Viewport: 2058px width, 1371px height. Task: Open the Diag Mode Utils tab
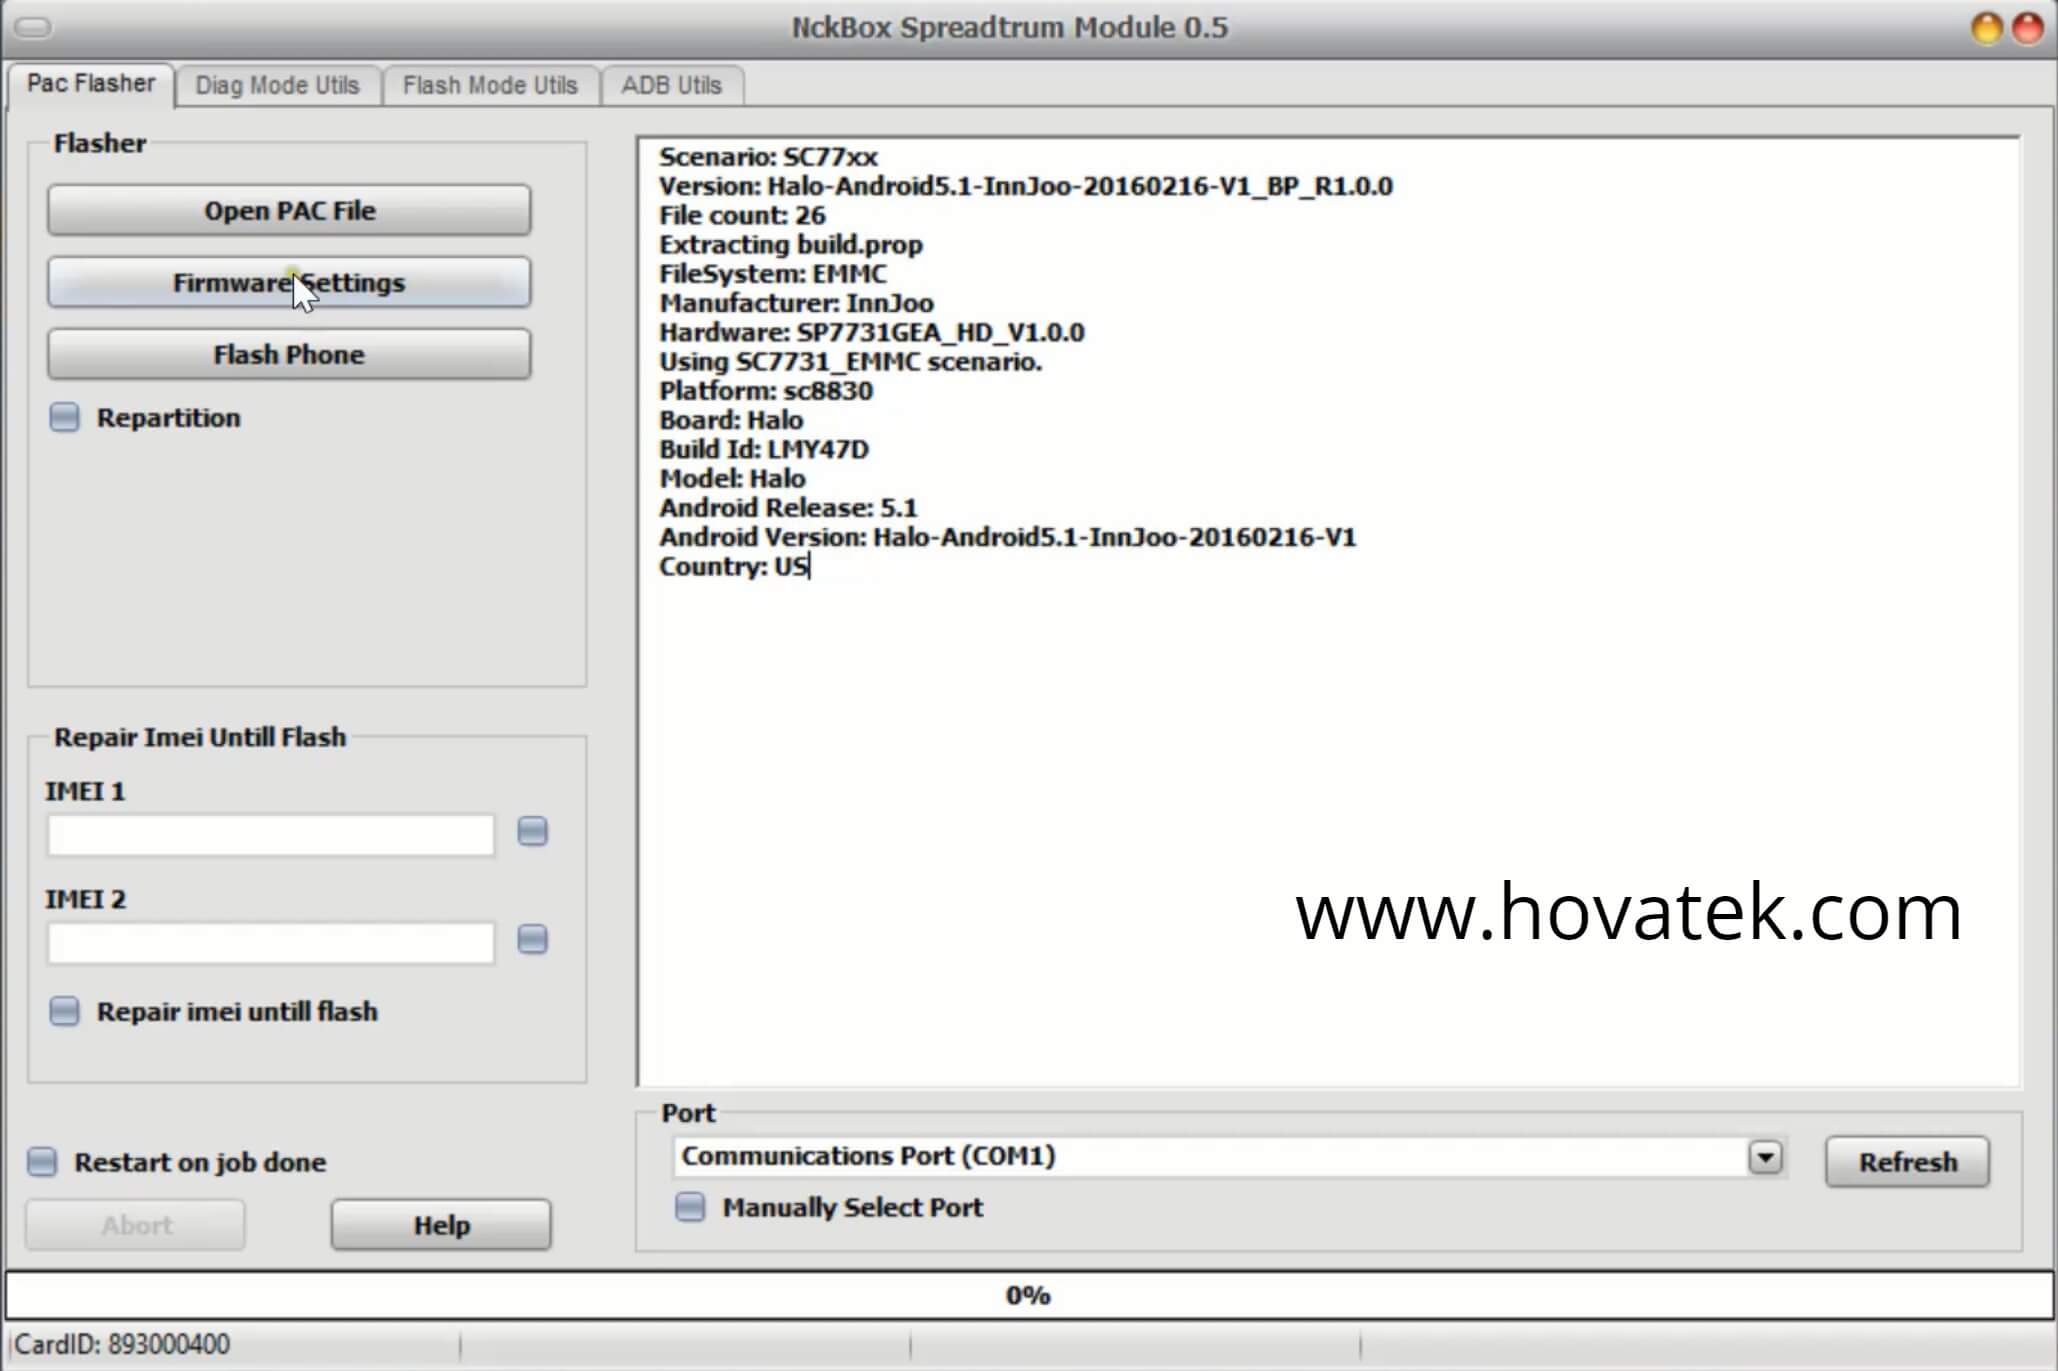[x=277, y=86]
